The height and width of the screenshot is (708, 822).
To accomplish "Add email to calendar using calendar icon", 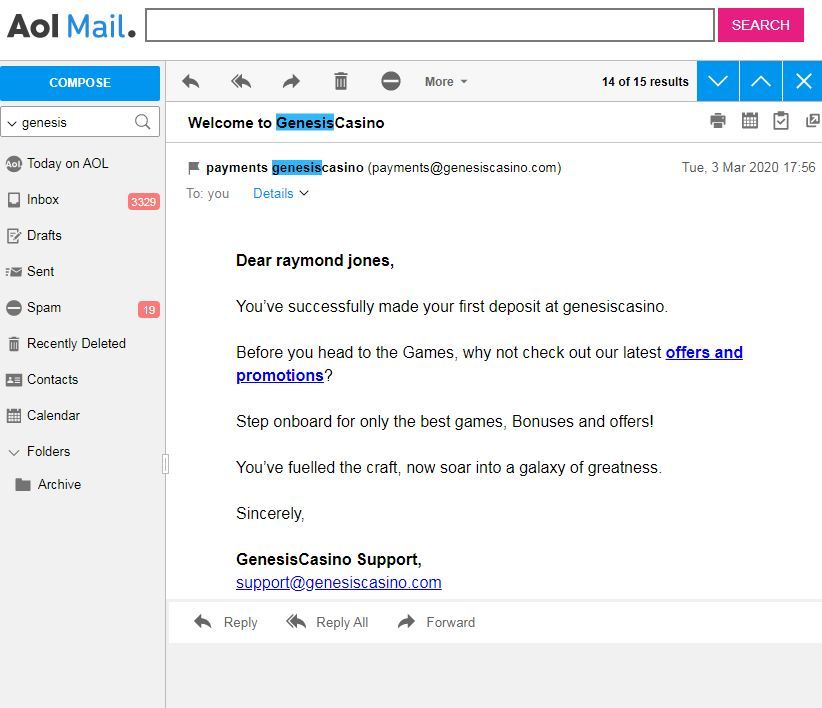I will click(x=750, y=121).
